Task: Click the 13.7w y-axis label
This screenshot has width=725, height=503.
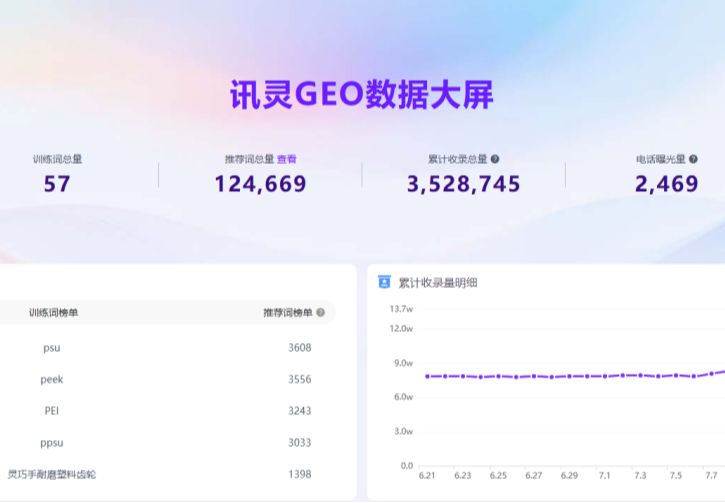Action: (x=401, y=309)
